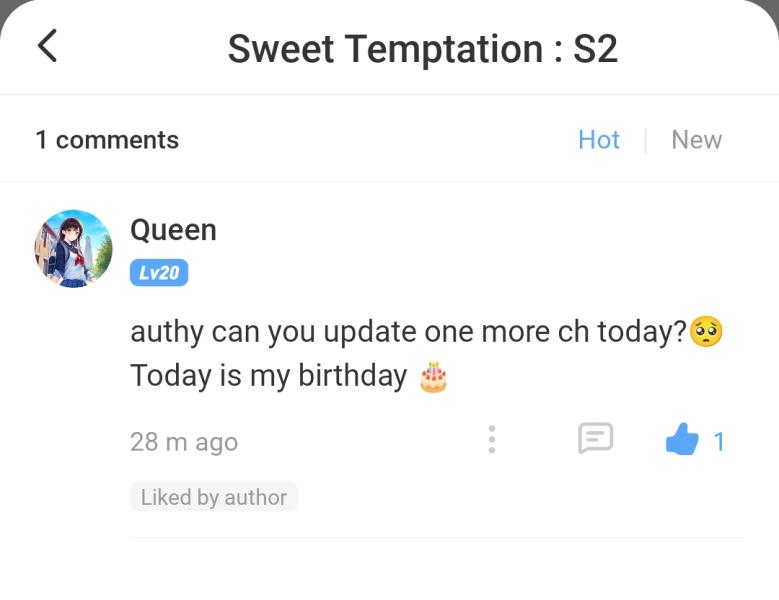Click the 'Sweet Temptation : S2' title
This screenshot has width=779, height=600.
click(423, 49)
